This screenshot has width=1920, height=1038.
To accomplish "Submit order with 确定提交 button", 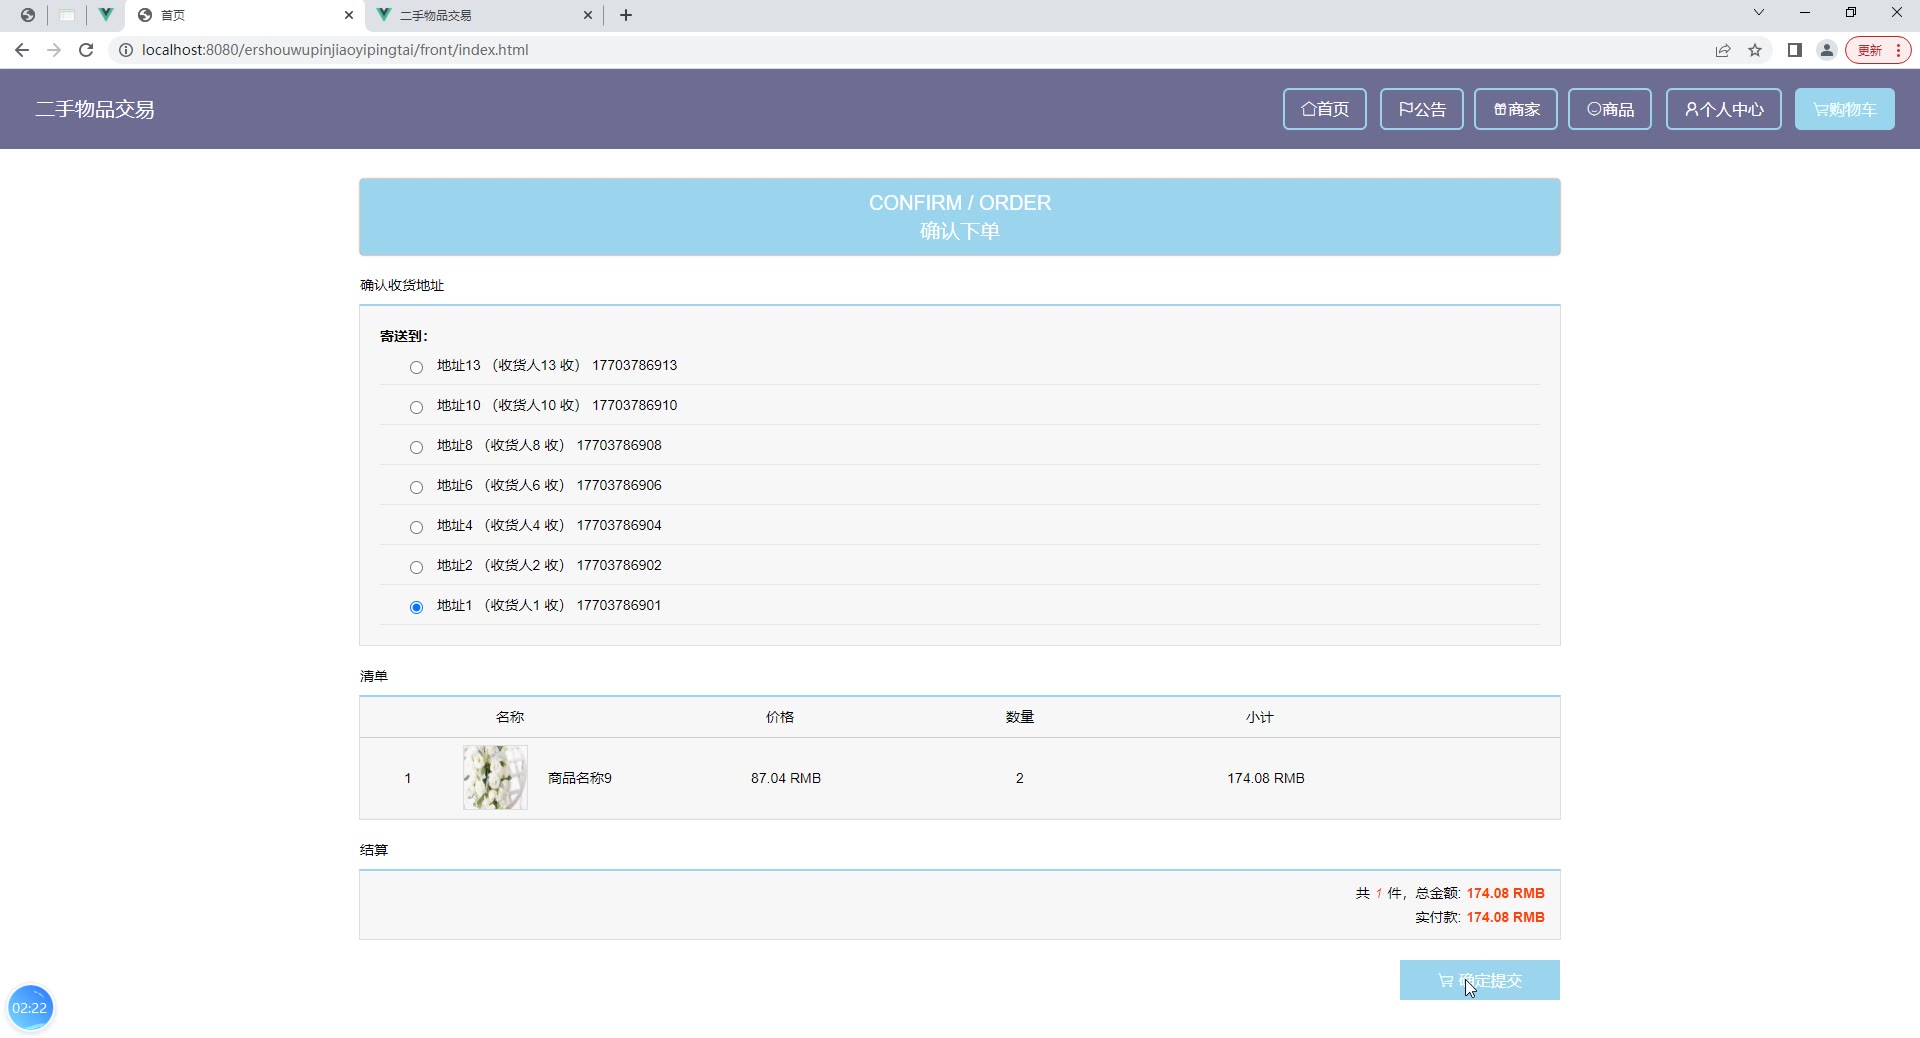I will (x=1479, y=980).
